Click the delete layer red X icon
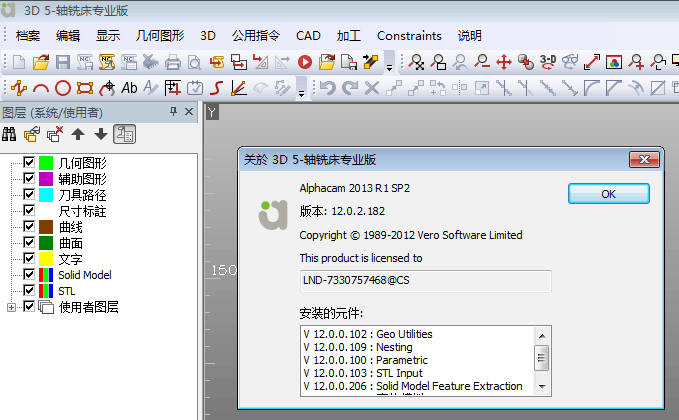This screenshot has width=679, height=420. pos(55,134)
